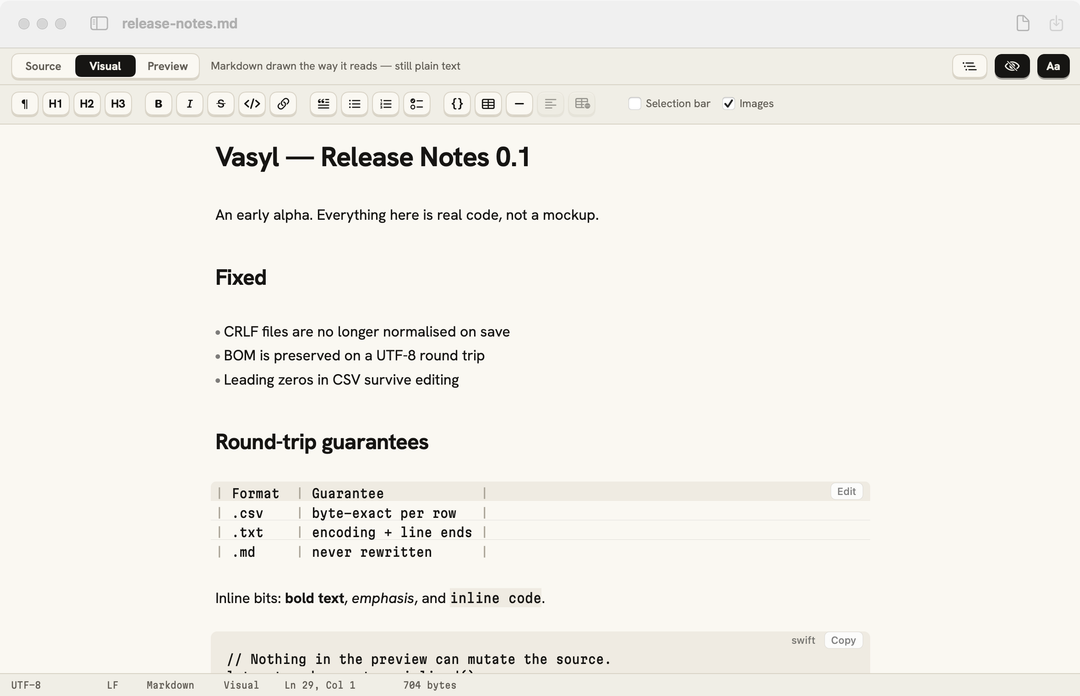Click the inline code text span

pos(496,598)
